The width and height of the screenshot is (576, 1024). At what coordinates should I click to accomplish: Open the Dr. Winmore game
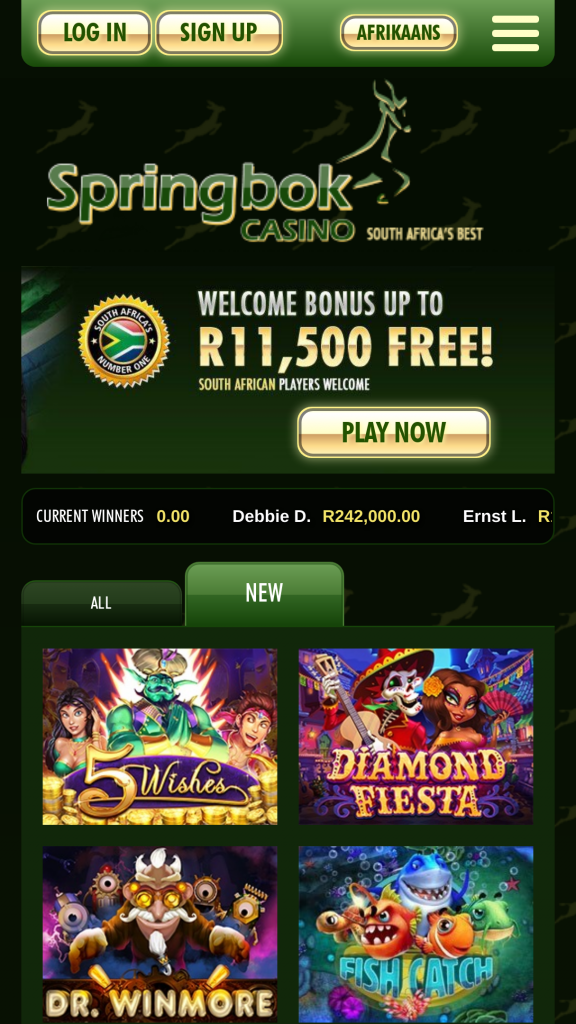tap(160, 935)
